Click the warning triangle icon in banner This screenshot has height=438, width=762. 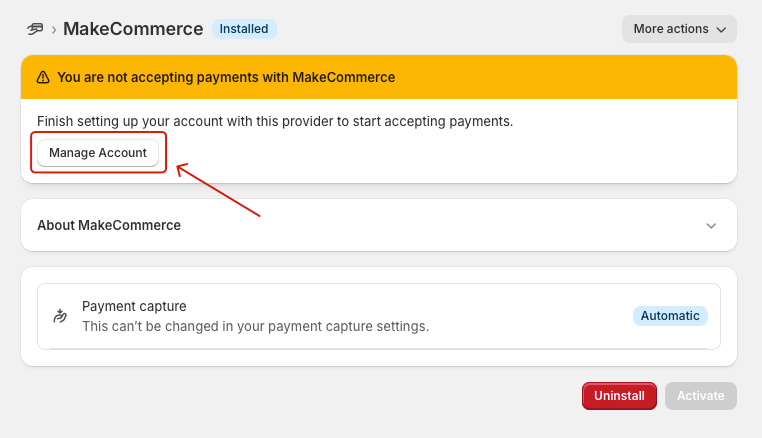(43, 77)
